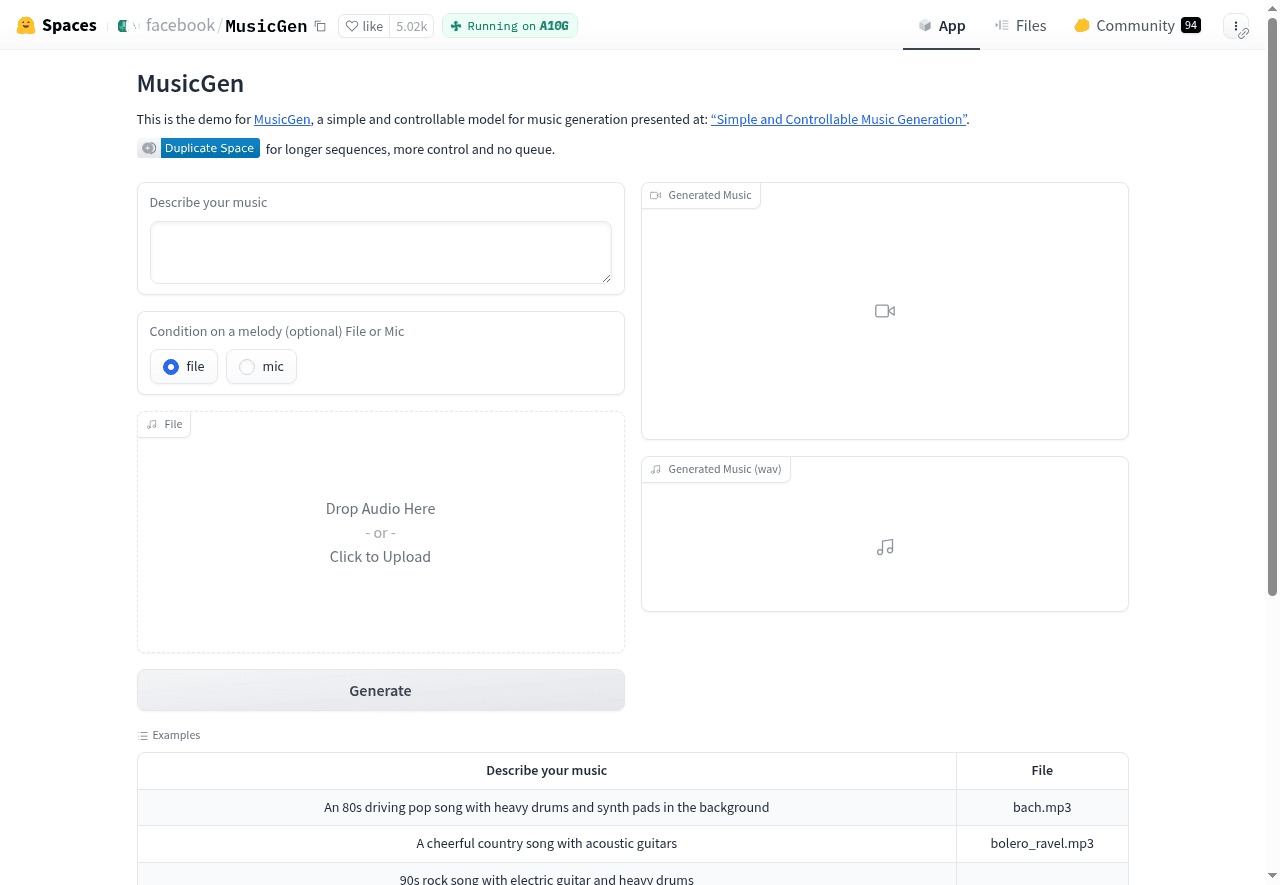Copy the MusicGen space name icon
1280x885 pixels.
pyautogui.click(x=320, y=26)
